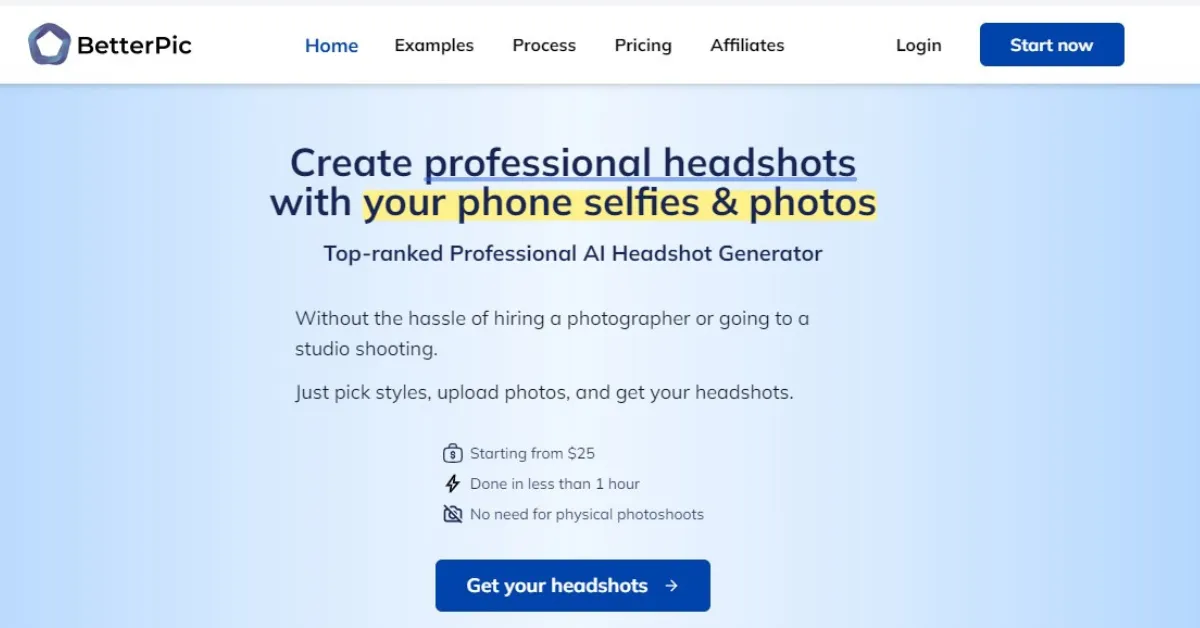The image size is (1200, 628).
Task: Click the money bag icon beside $25
Action: (452, 453)
